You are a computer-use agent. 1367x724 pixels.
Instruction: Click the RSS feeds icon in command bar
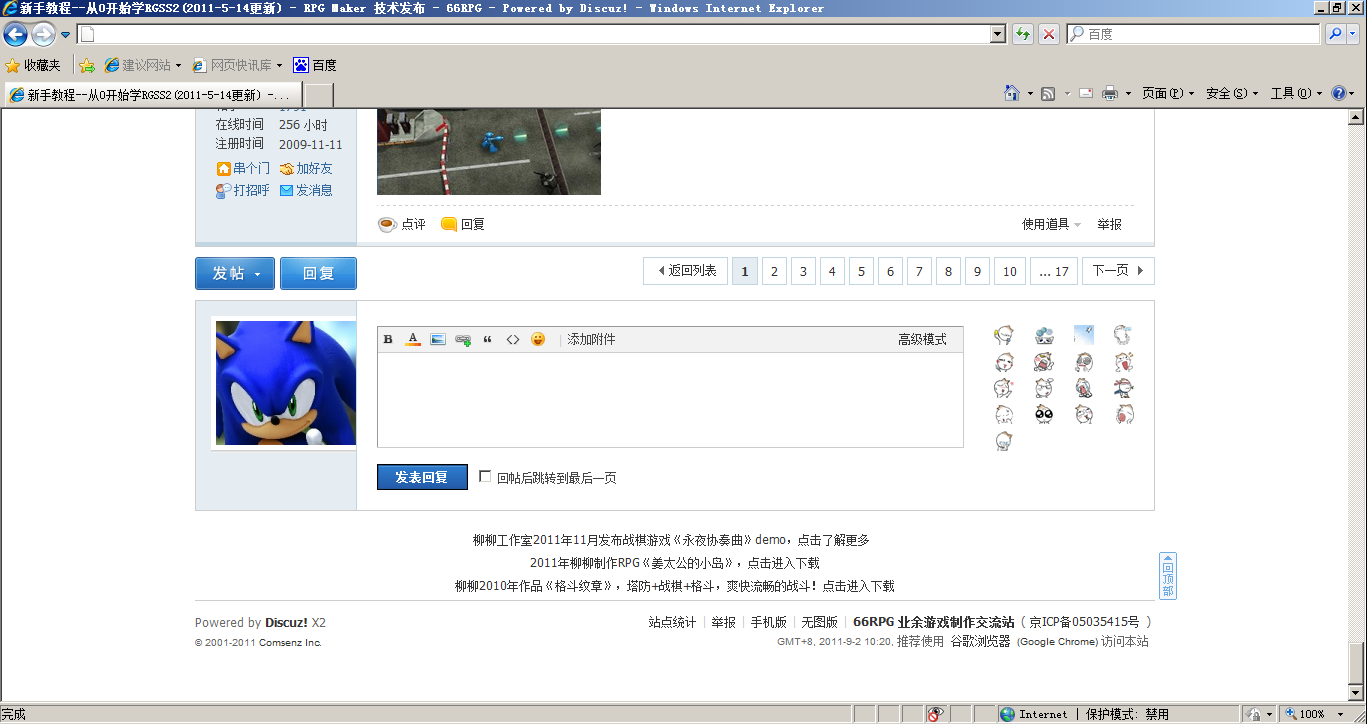1048,93
